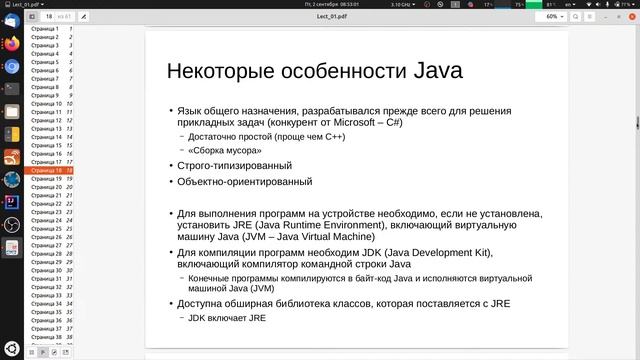
Task: Open the Lect_01.pdf app menu in top bar
Action: [24, 4]
